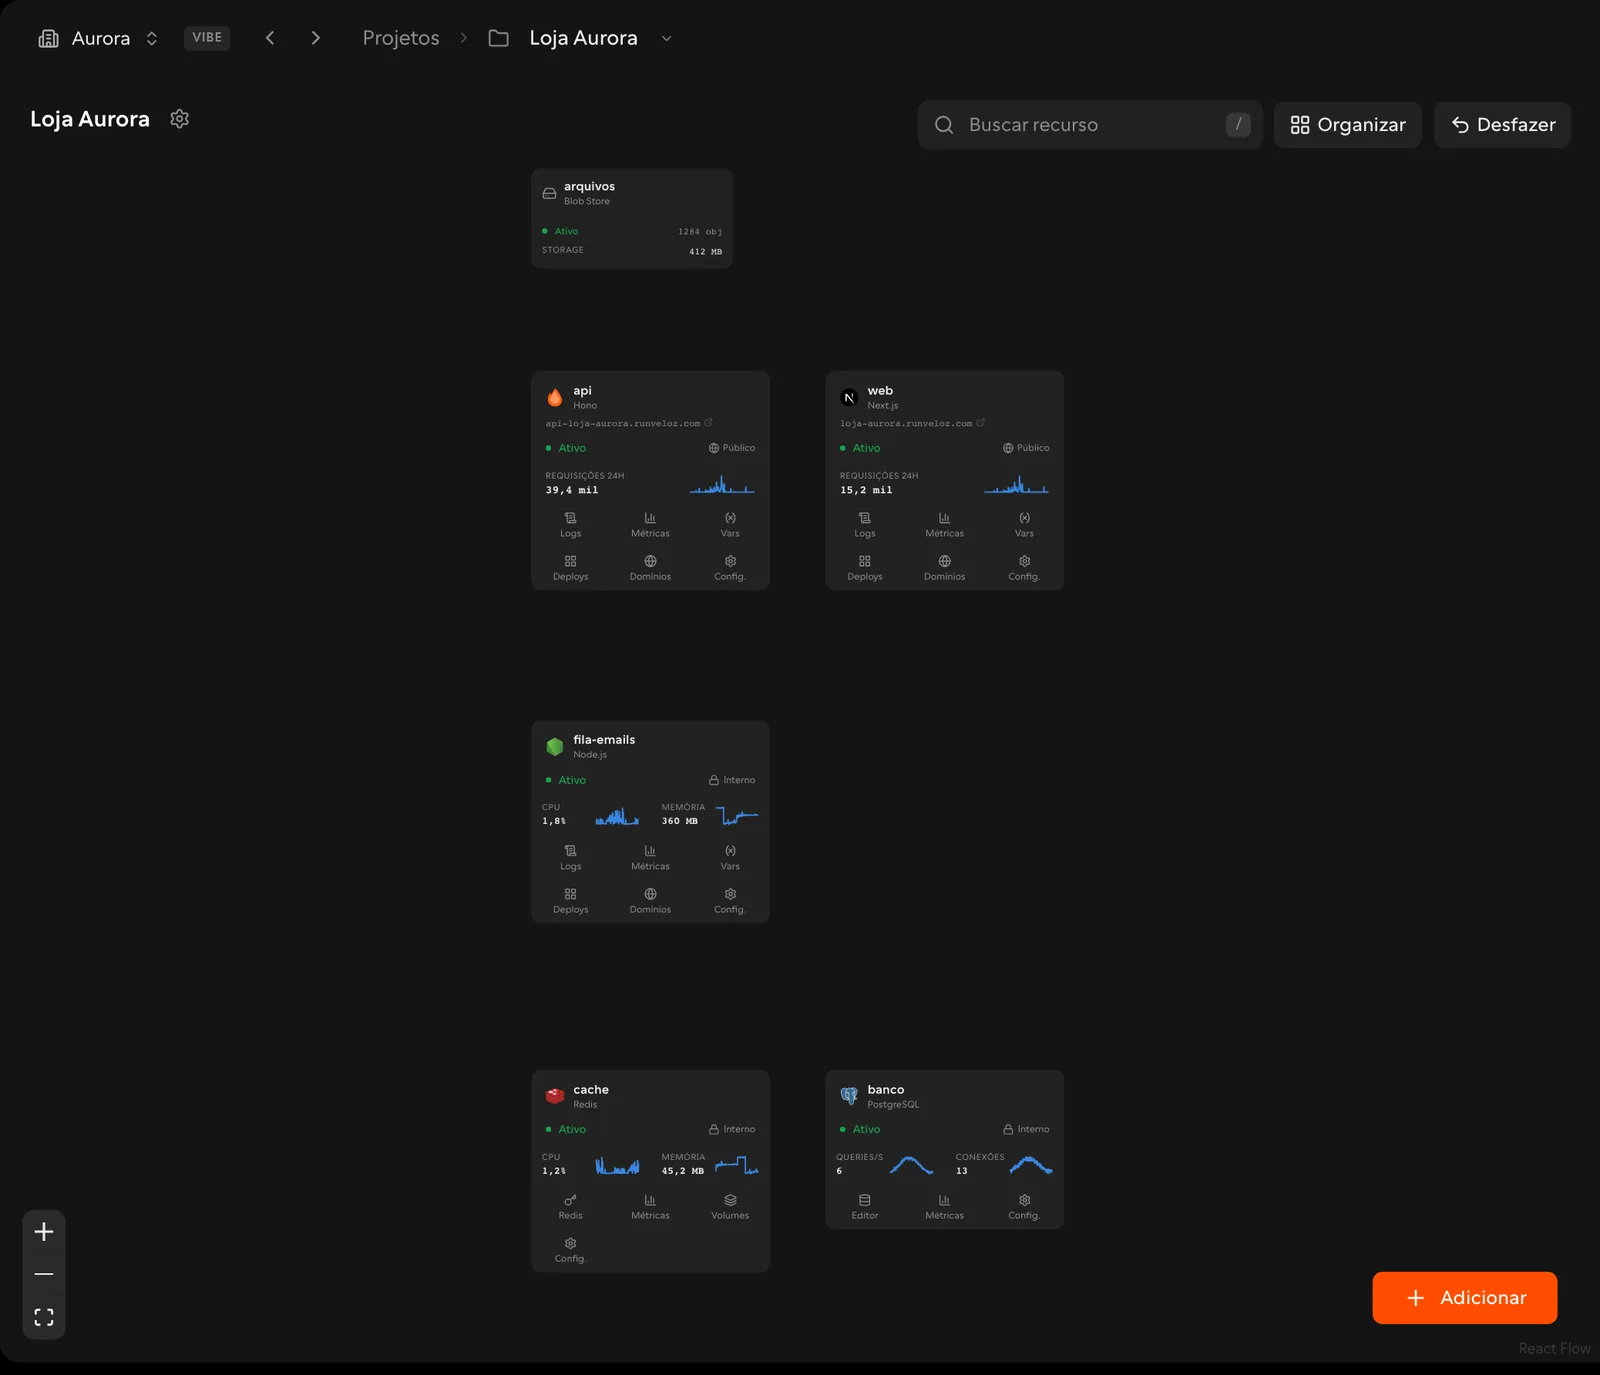1600x1375 pixels.
Task: Open Logs on the api card
Action: [571, 525]
